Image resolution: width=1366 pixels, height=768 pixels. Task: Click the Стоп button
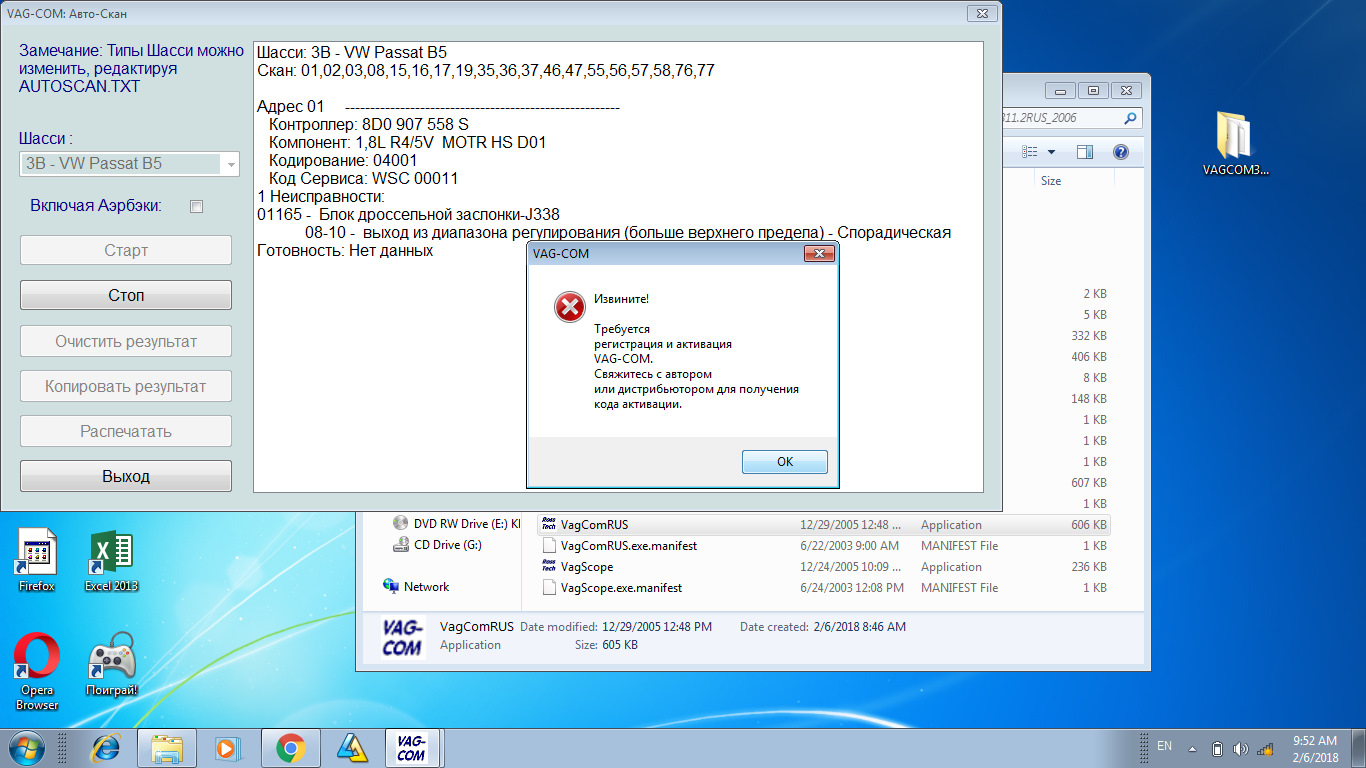click(126, 295)
